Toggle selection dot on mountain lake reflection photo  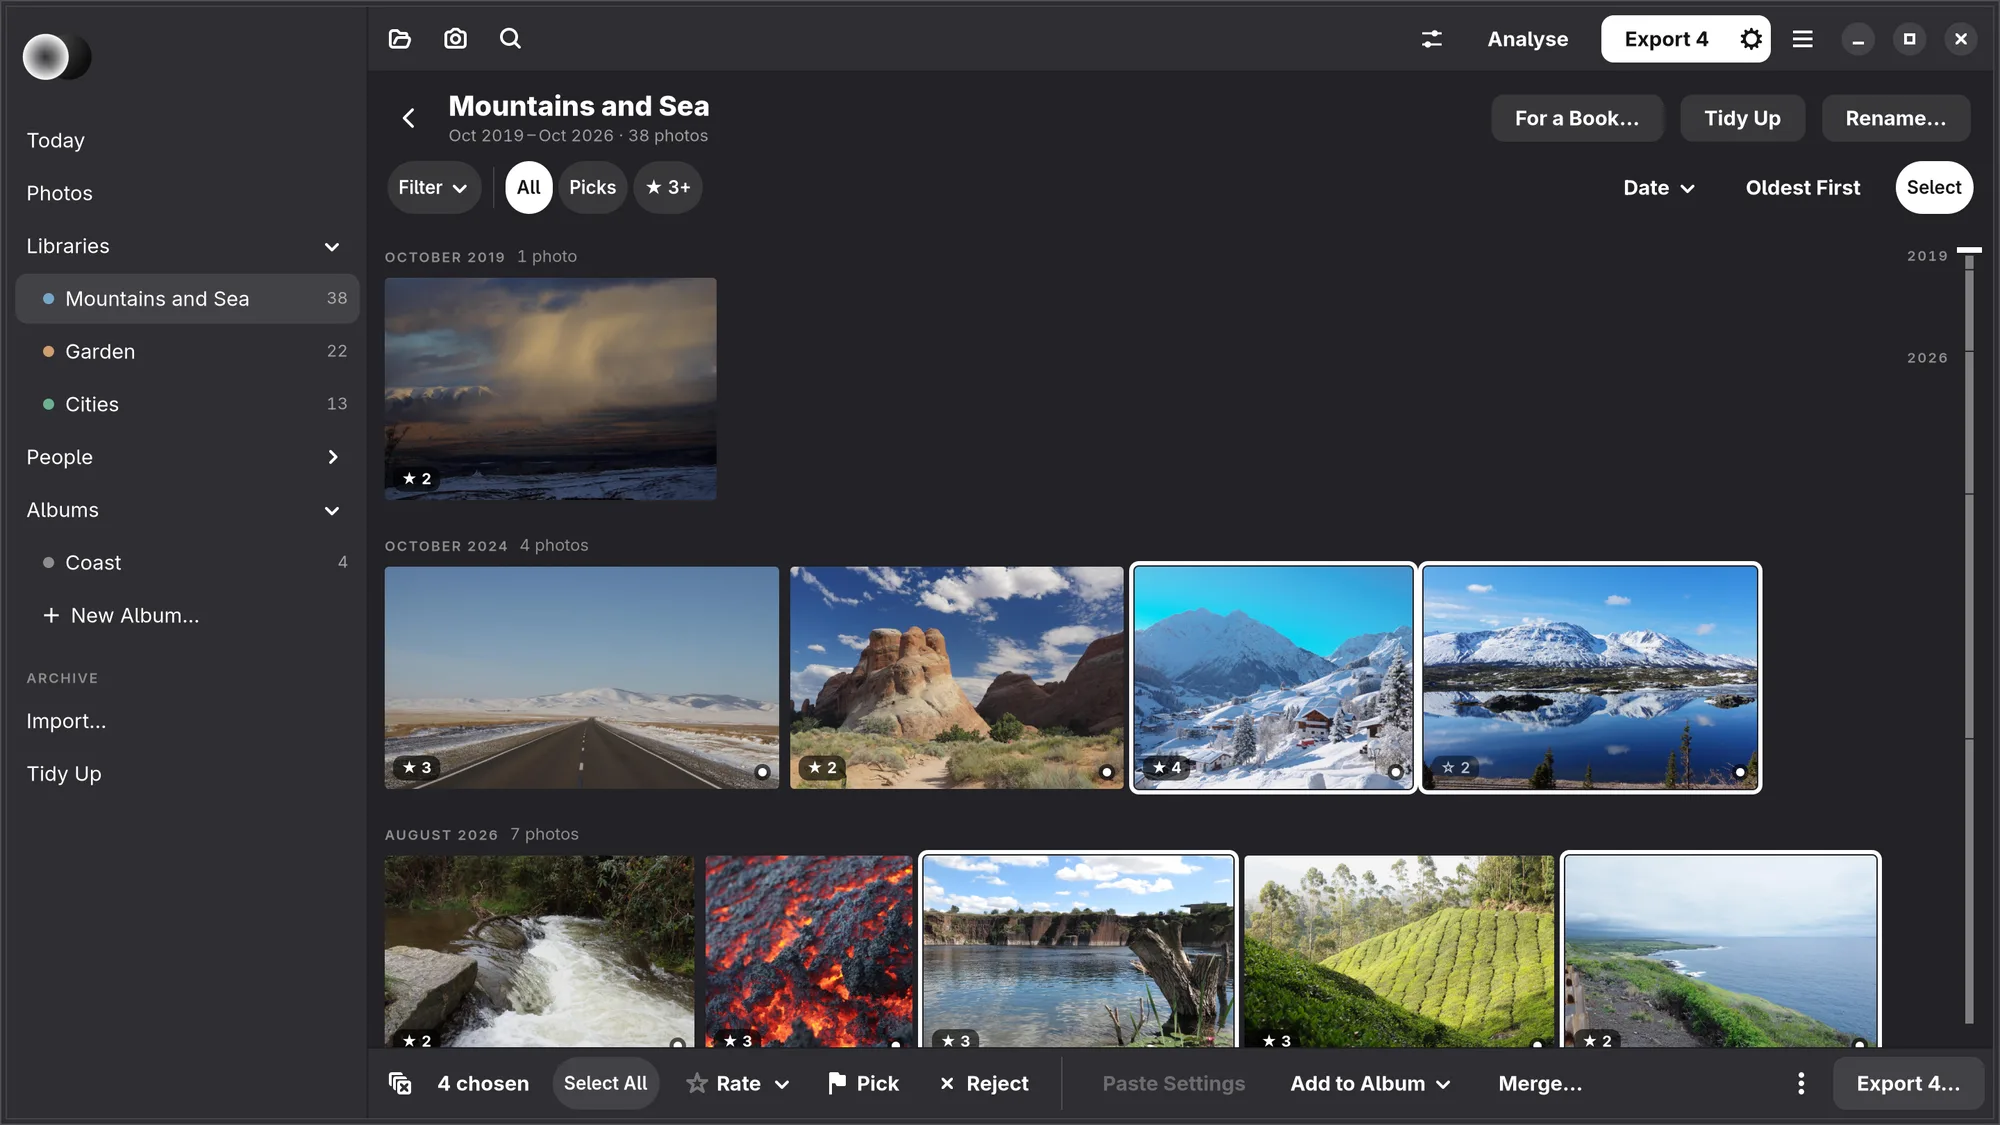click(1740, 771)
